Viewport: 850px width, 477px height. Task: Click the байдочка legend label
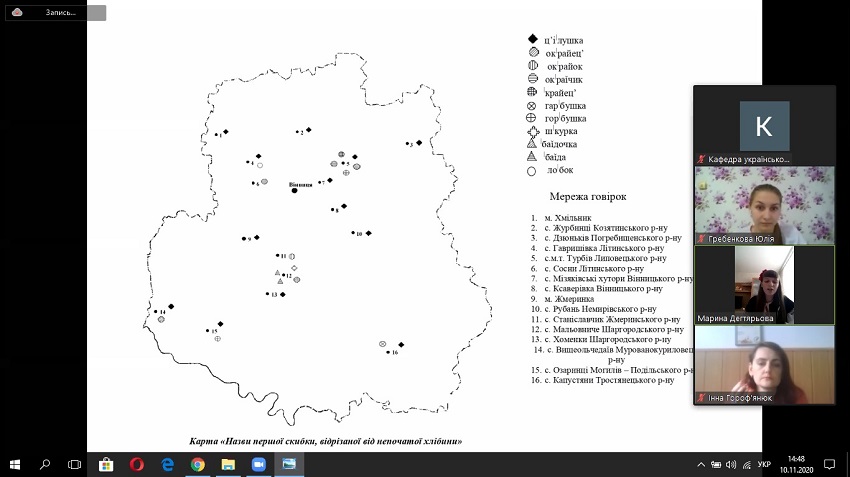point(559,144)
